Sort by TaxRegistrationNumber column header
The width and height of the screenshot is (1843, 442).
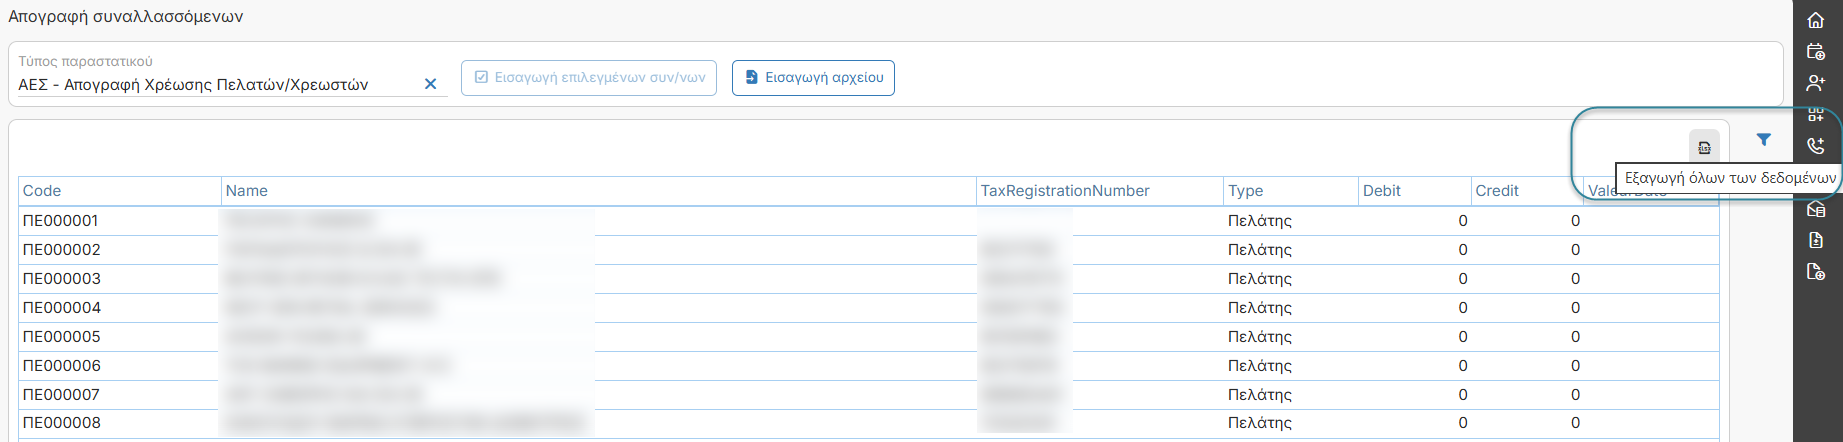[x=1100, y=191]
